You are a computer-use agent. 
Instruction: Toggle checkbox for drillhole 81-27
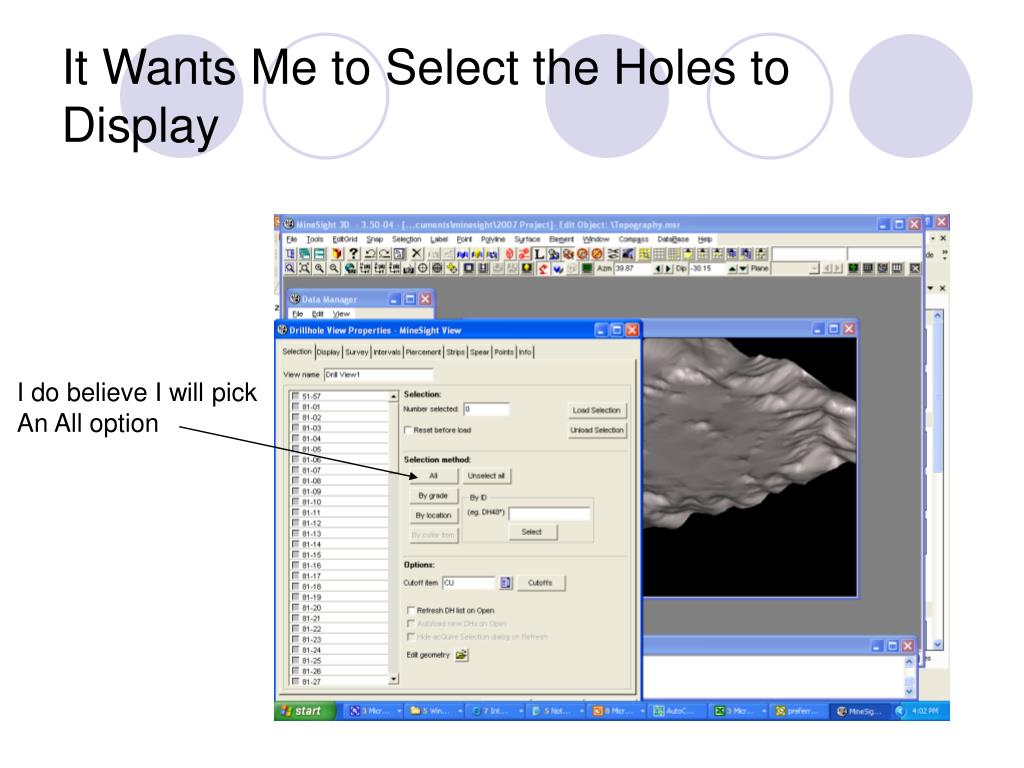pyautogui.click(x=295, y=681)
